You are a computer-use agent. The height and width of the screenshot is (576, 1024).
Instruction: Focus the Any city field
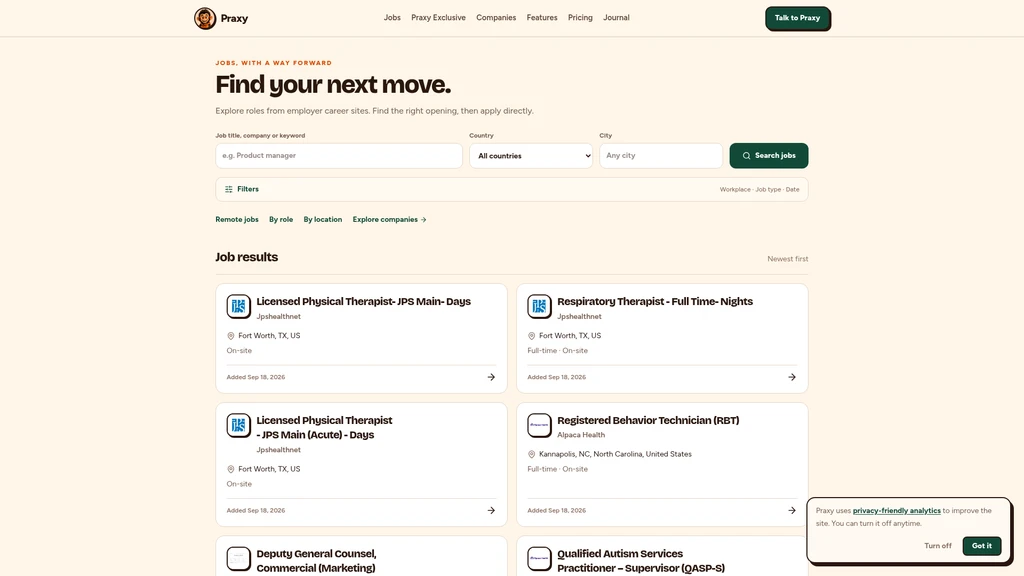(x=661, y=156)
